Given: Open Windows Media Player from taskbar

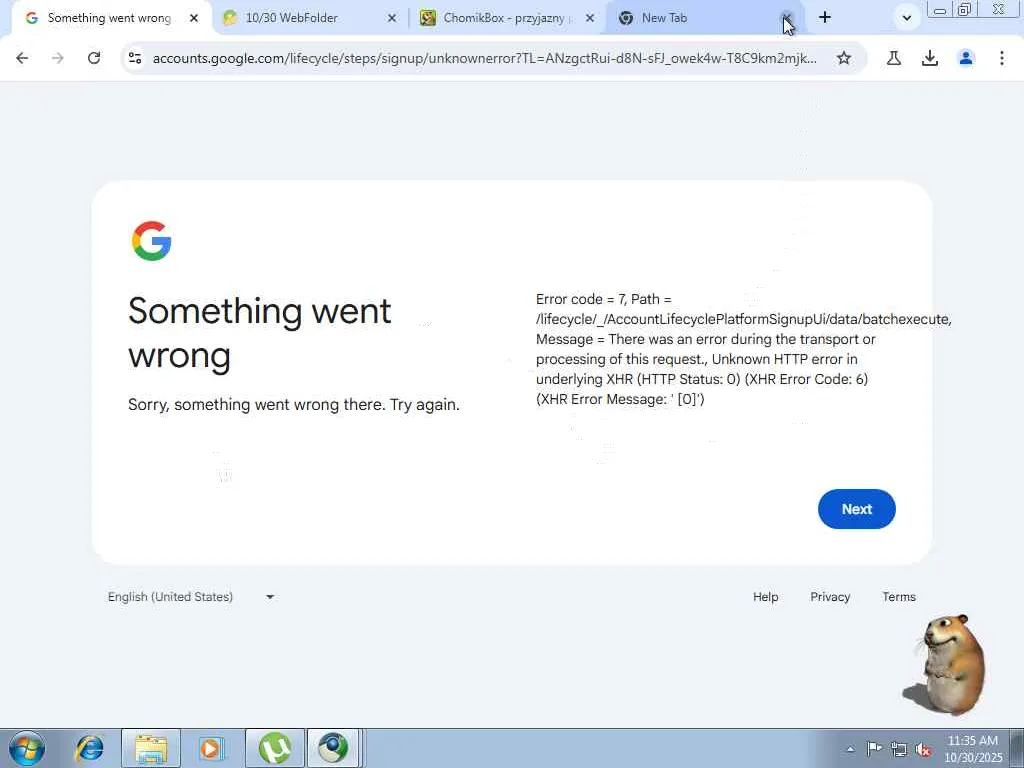Looking at the screenshot, I should (210, 748).
